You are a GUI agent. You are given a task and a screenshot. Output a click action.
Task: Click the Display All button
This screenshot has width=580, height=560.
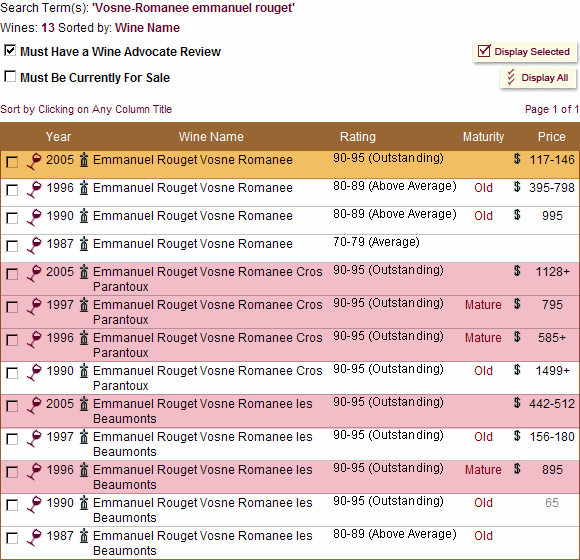click(x=538, y=78)
